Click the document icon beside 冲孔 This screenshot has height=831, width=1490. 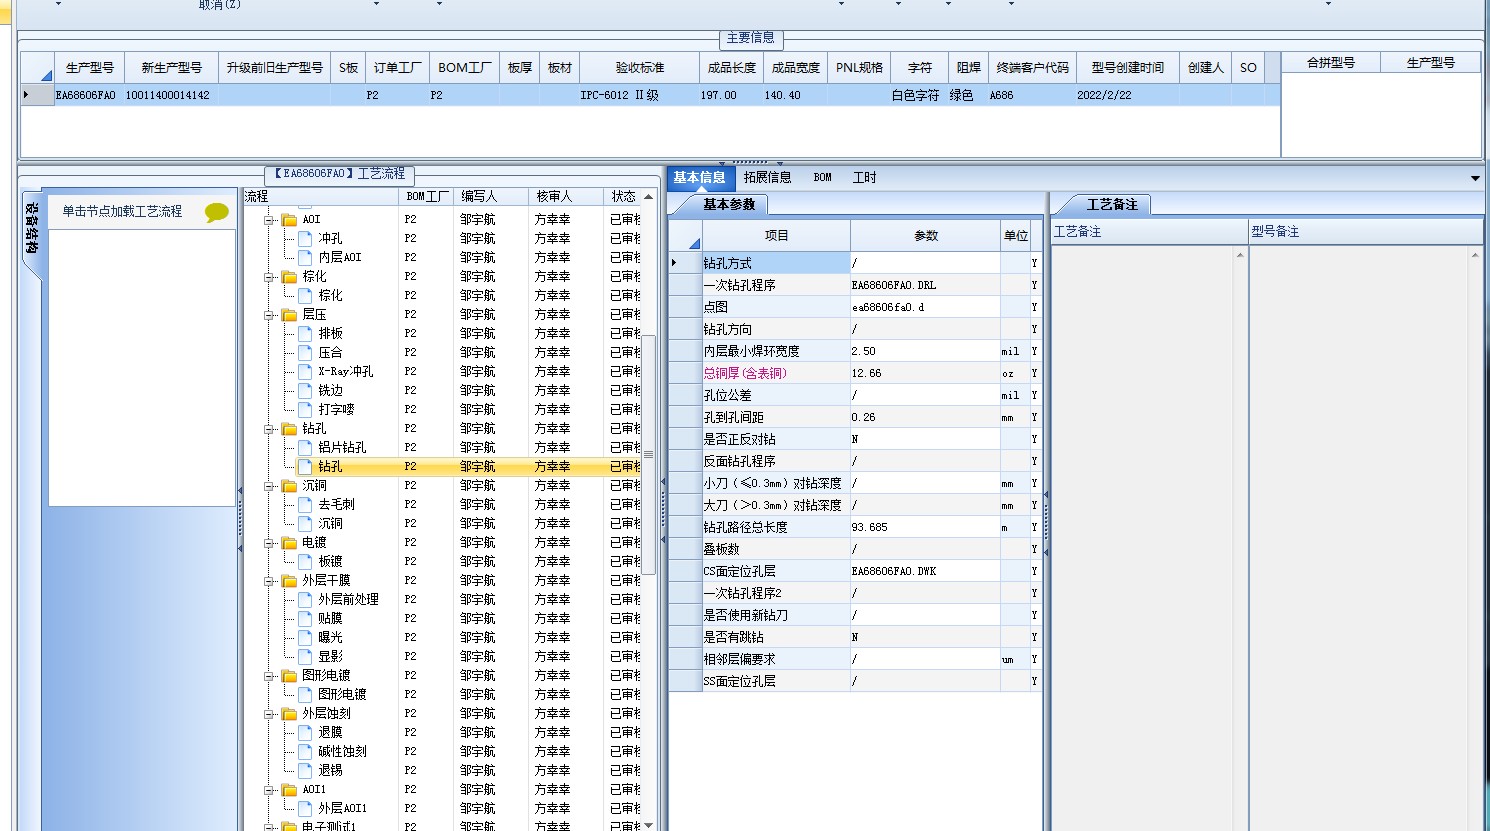point(305,238)
